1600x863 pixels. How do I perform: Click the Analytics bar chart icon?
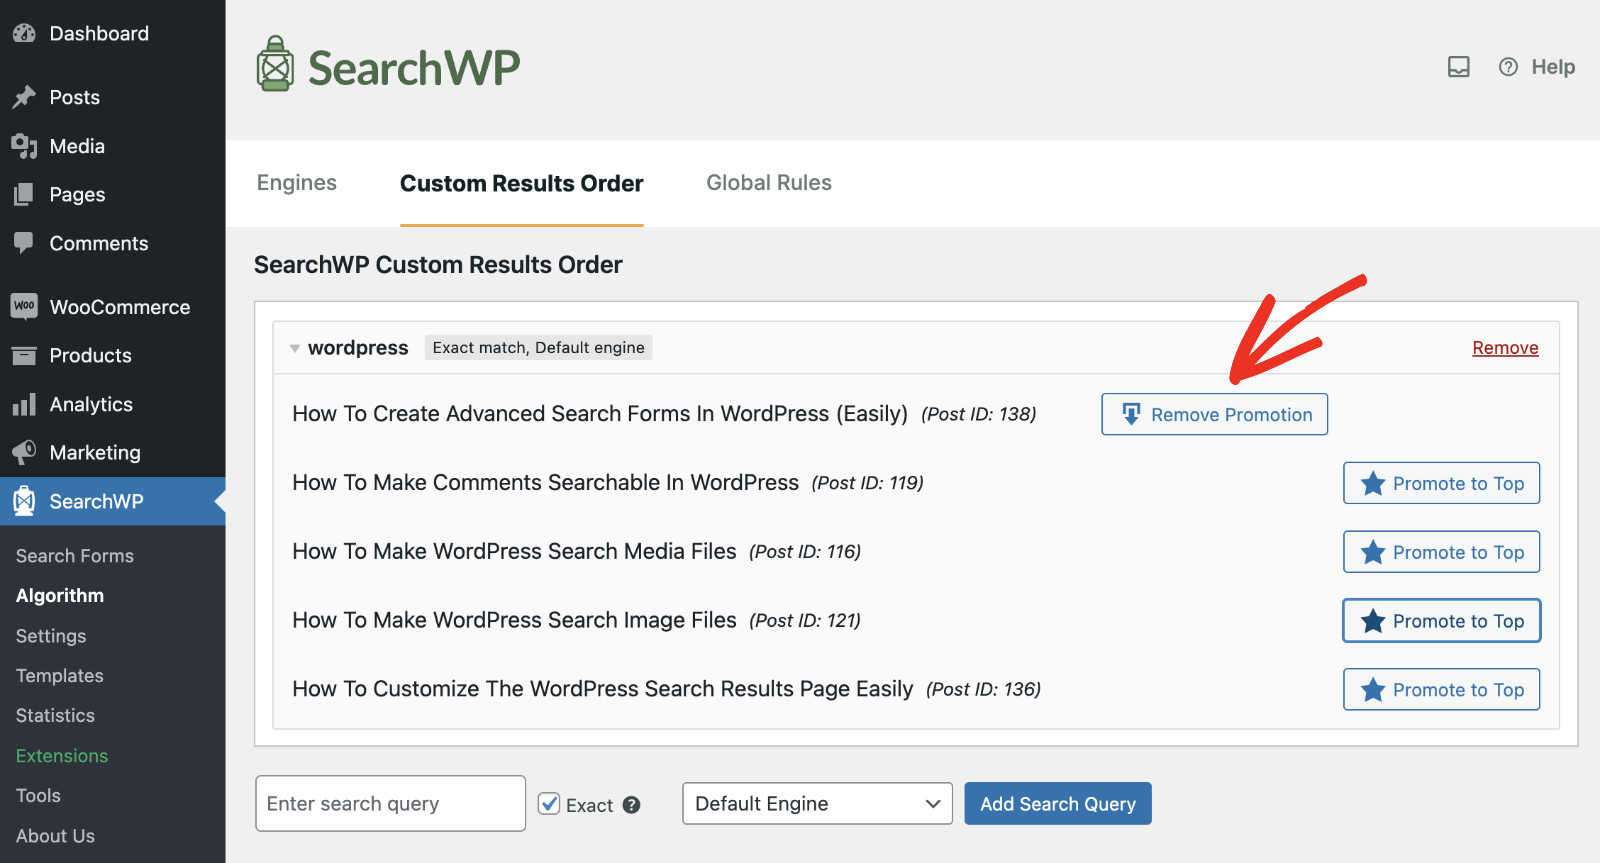click(x=24, y=404)
